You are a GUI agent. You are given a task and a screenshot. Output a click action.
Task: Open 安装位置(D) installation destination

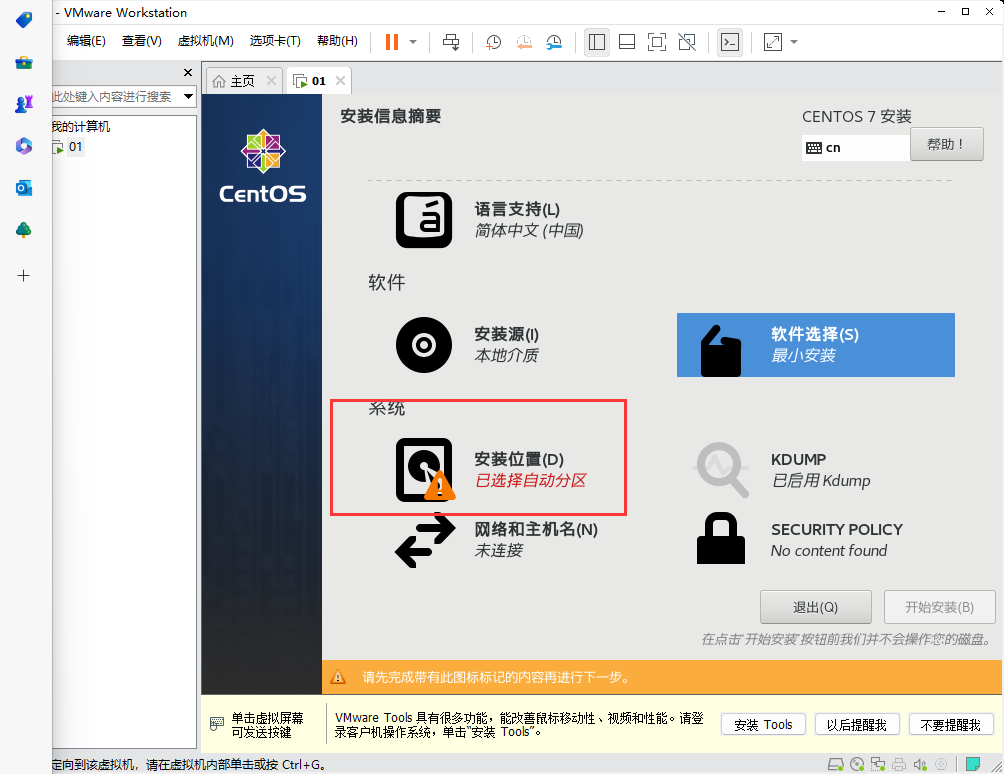492,469
